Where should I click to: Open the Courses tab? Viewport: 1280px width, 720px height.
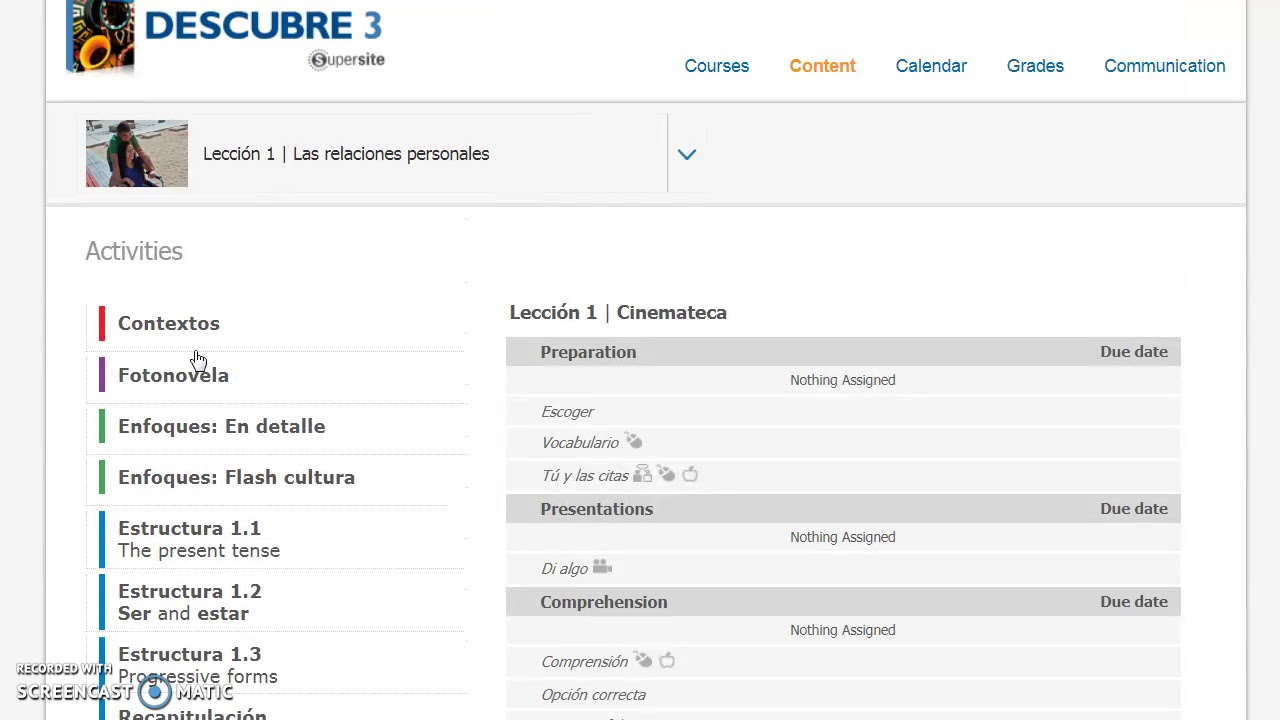coord(717,66)
